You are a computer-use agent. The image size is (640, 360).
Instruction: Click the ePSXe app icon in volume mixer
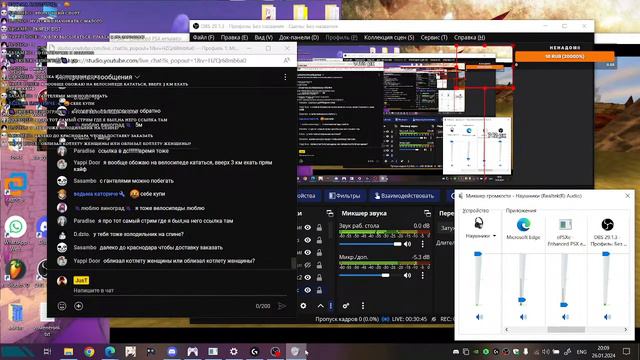tap(565, 224)
